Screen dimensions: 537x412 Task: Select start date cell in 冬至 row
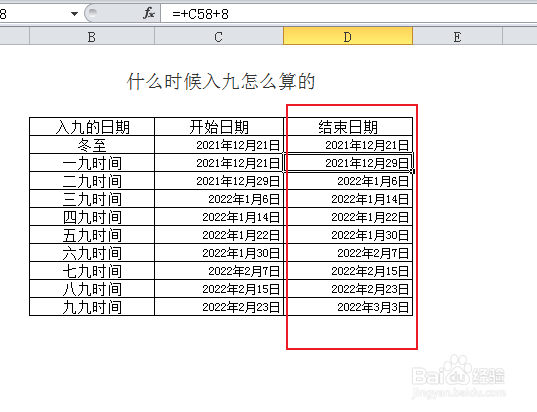coord(219,145)
